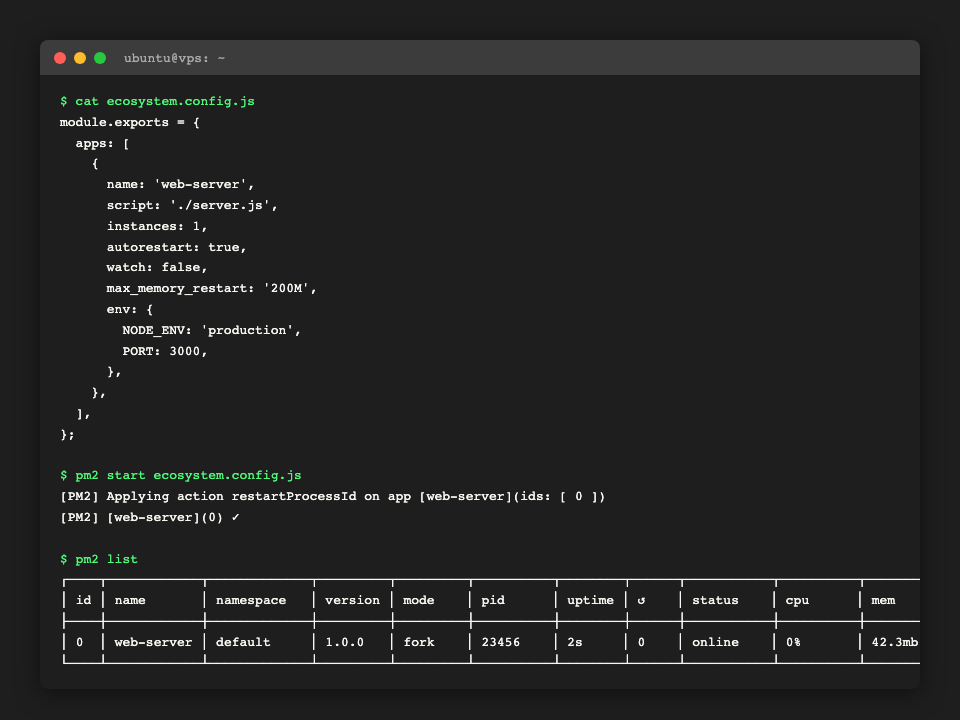Click the yellow minimize window button
Viewport: 960px width, 720px height.
[80, 58]
